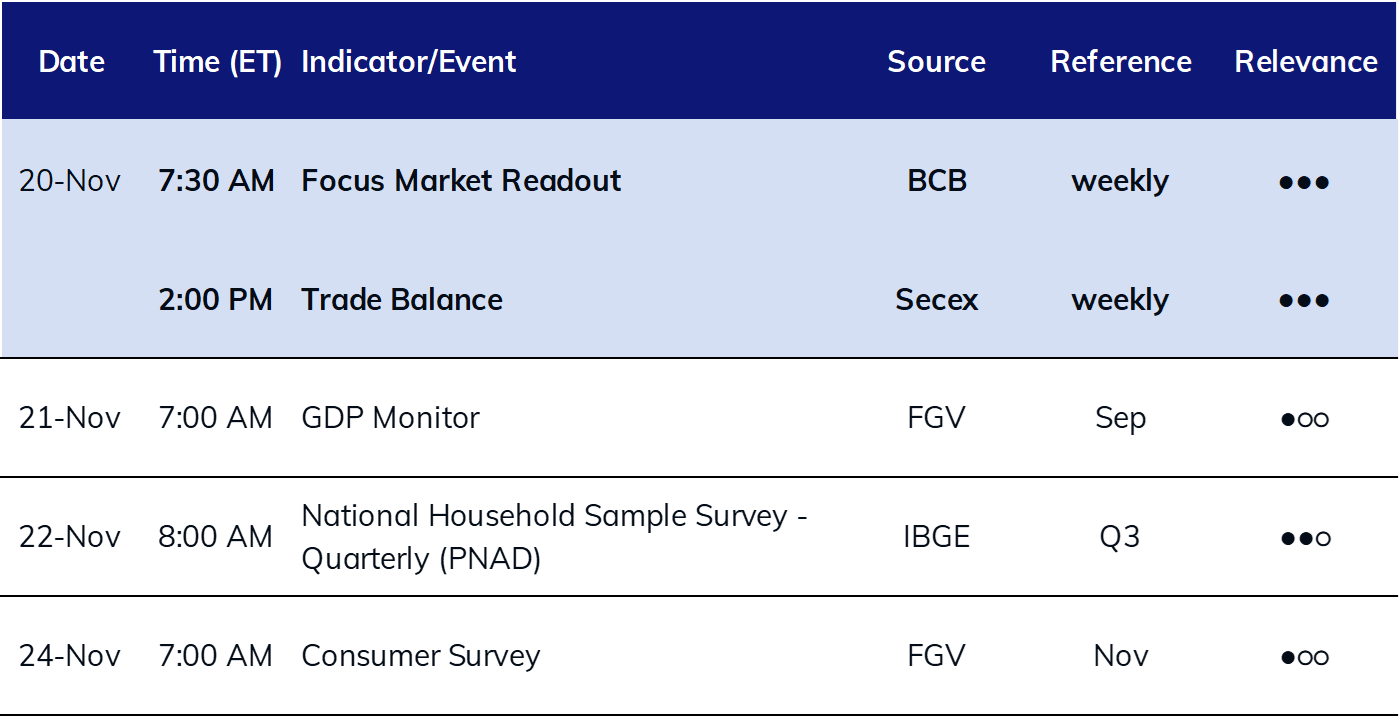
Task: Select the GDP Monitor entry
Action: 390,418
